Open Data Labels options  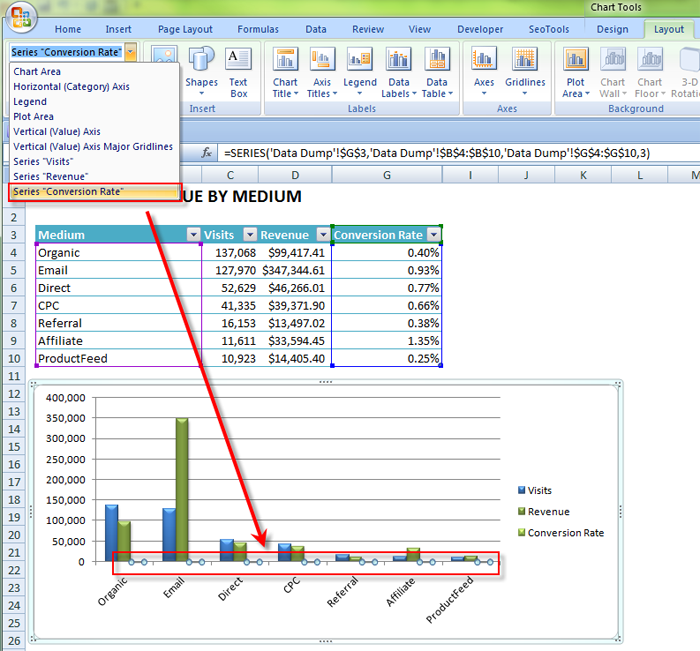click(x=399, y=73)
